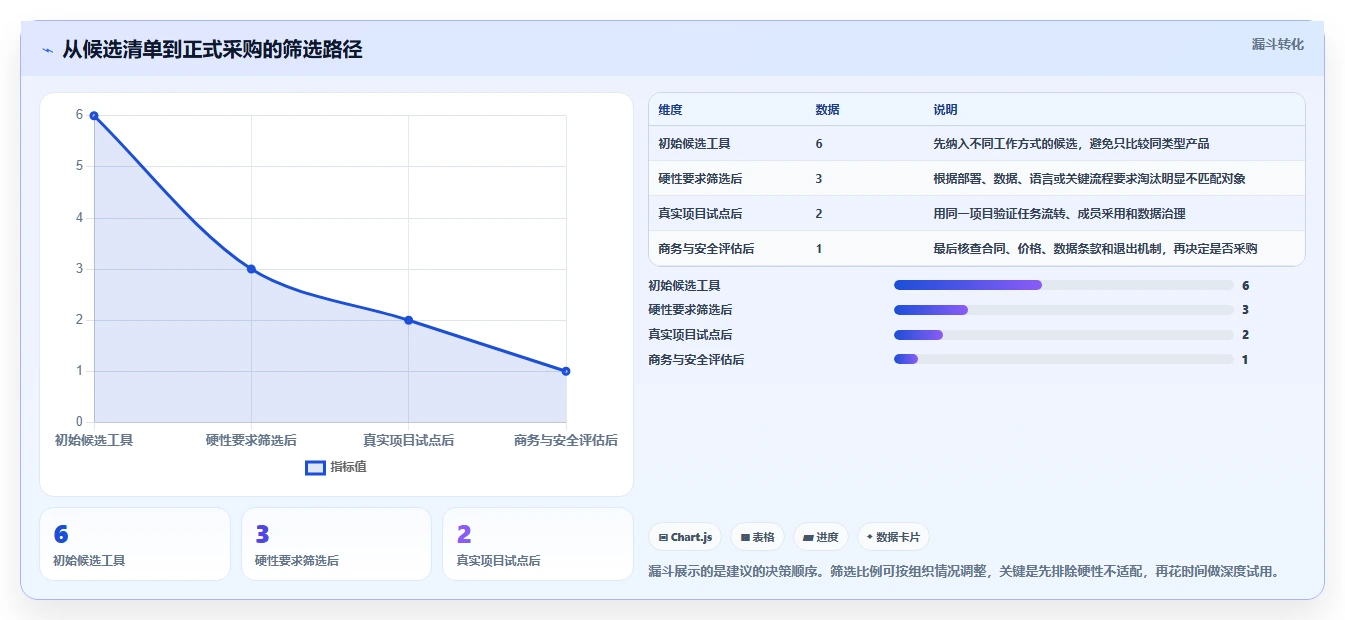Screen dimensions: 1345x620
Task: Click the chart data point for 真实项目试点后
Action: [408, 320]
